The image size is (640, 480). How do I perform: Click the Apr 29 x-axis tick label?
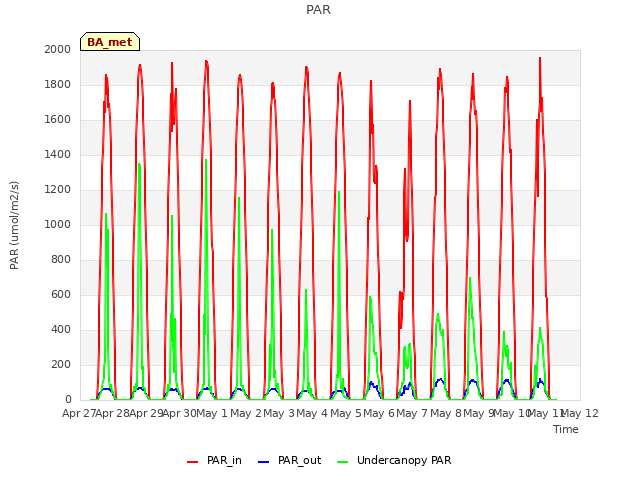(146, 413)
